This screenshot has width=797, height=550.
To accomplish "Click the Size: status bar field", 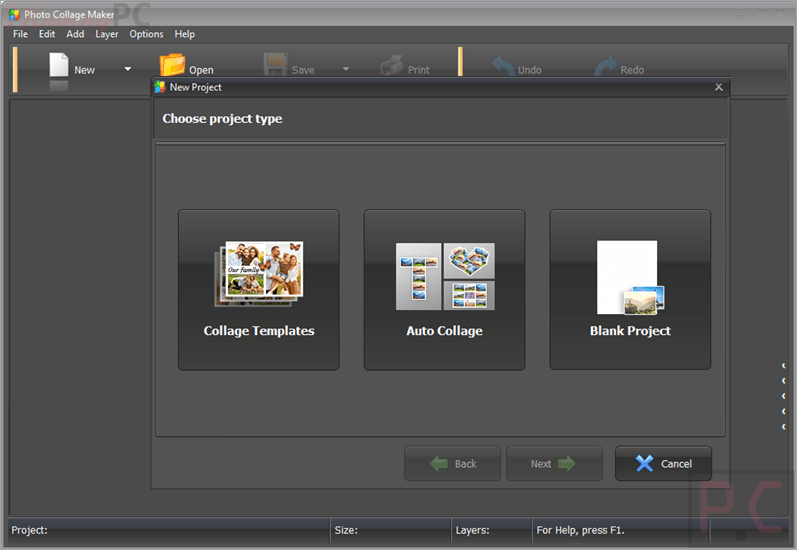I will pyautogui.click(x=391, y=530).
